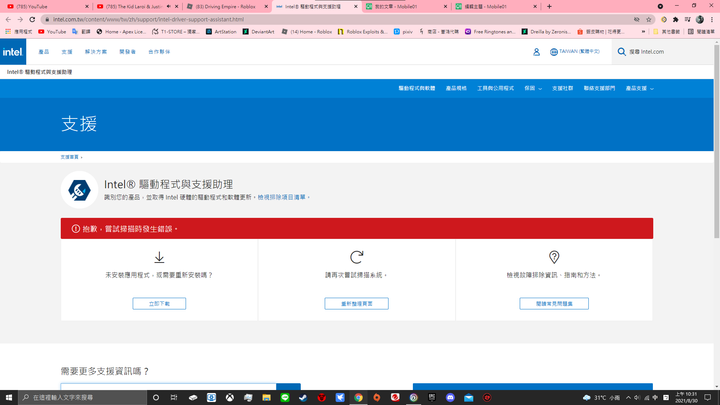Open Chrome extensions puzzle icon

coord(675,19)
